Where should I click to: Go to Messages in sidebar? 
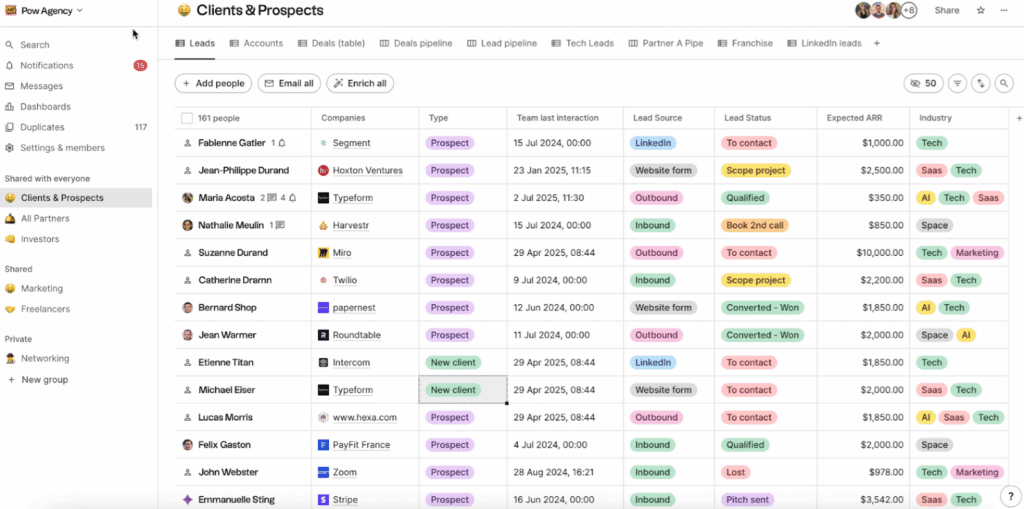click(41, 86)
